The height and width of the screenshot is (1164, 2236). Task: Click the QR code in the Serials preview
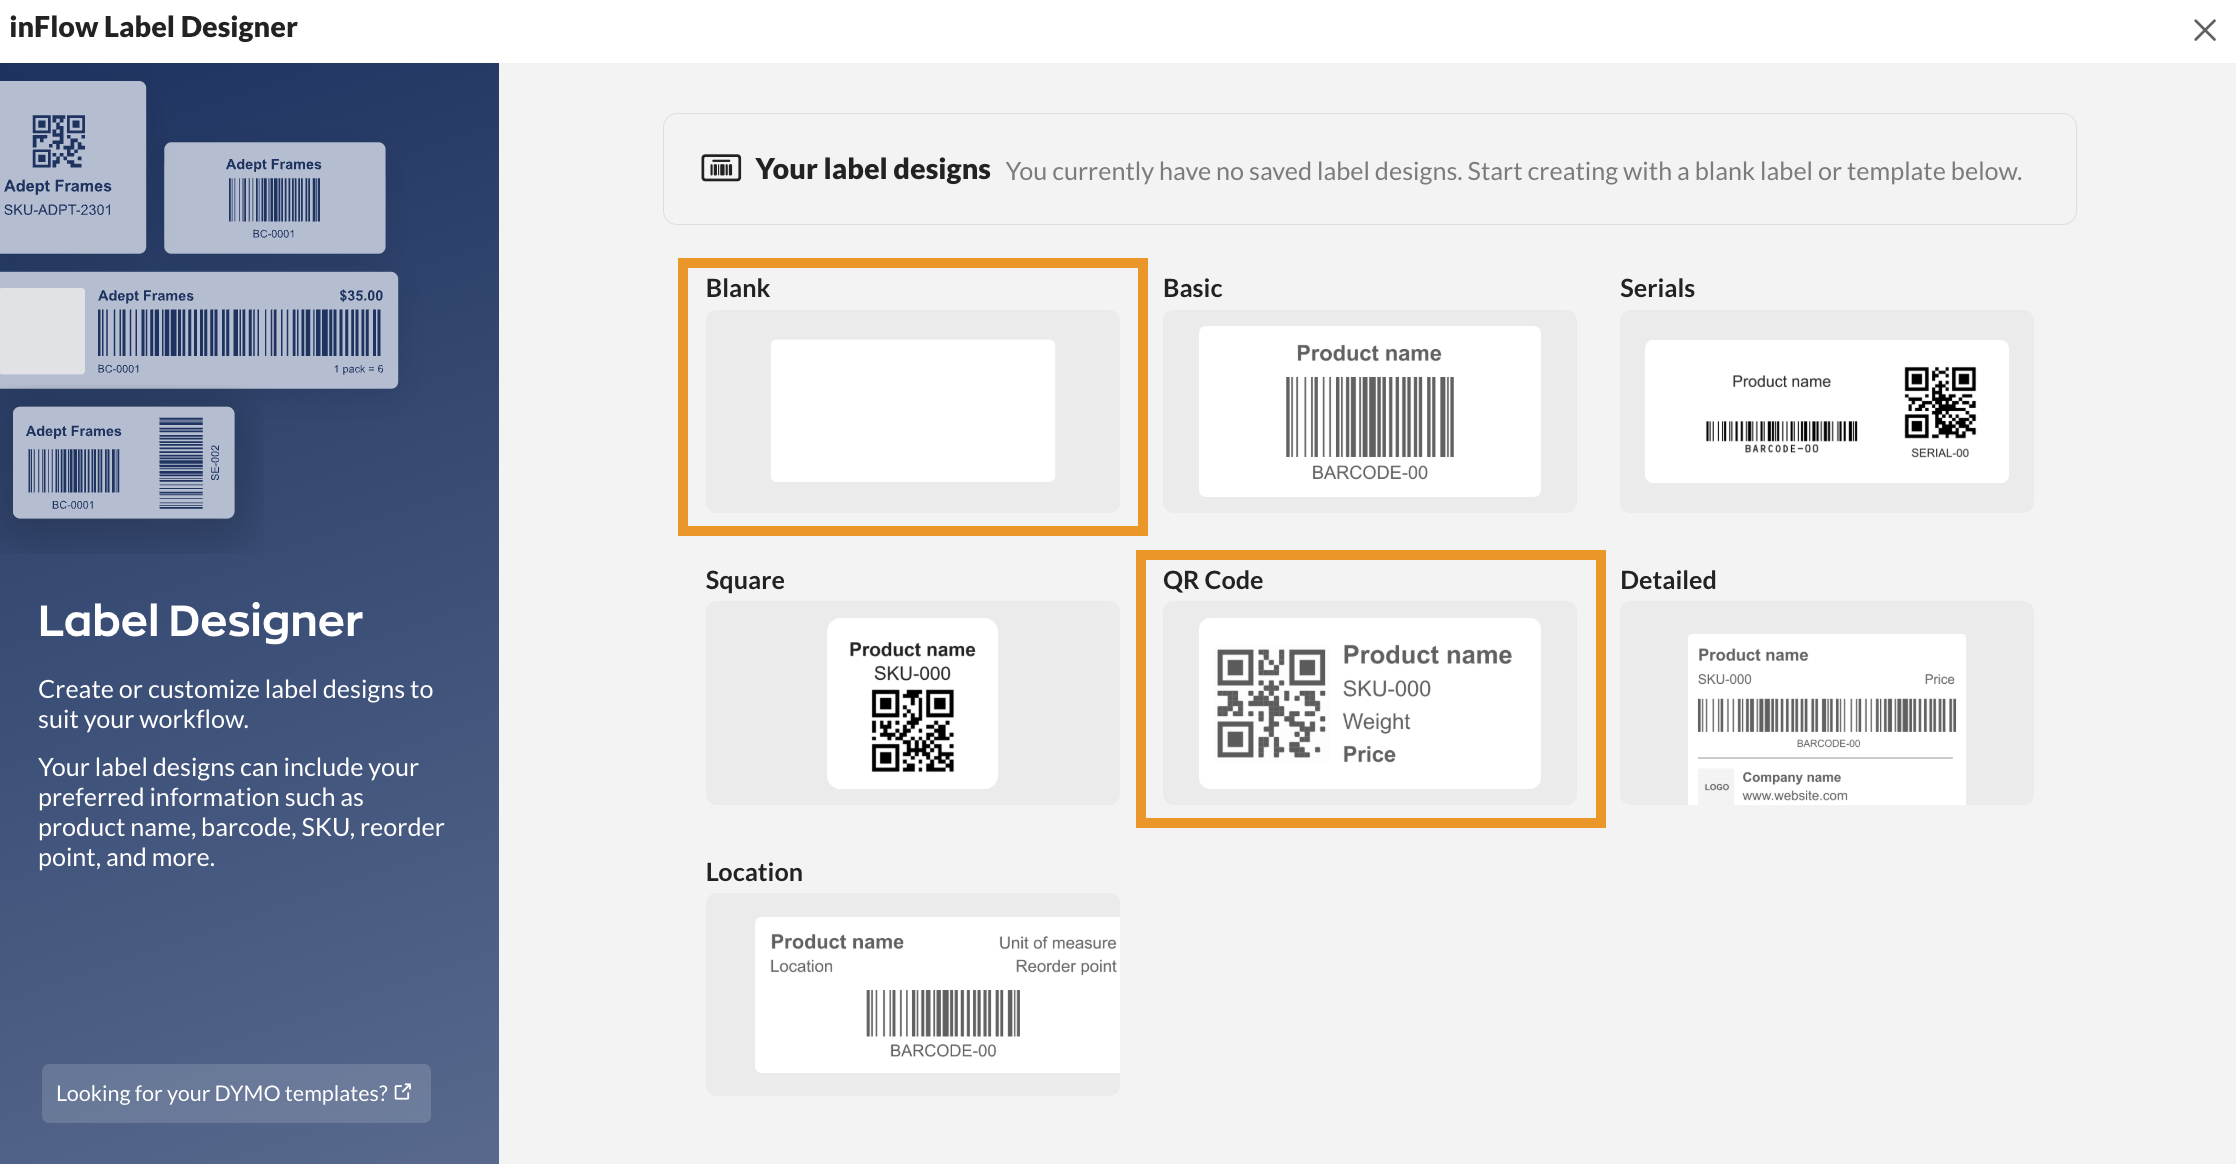click(x=1940, y=402)
